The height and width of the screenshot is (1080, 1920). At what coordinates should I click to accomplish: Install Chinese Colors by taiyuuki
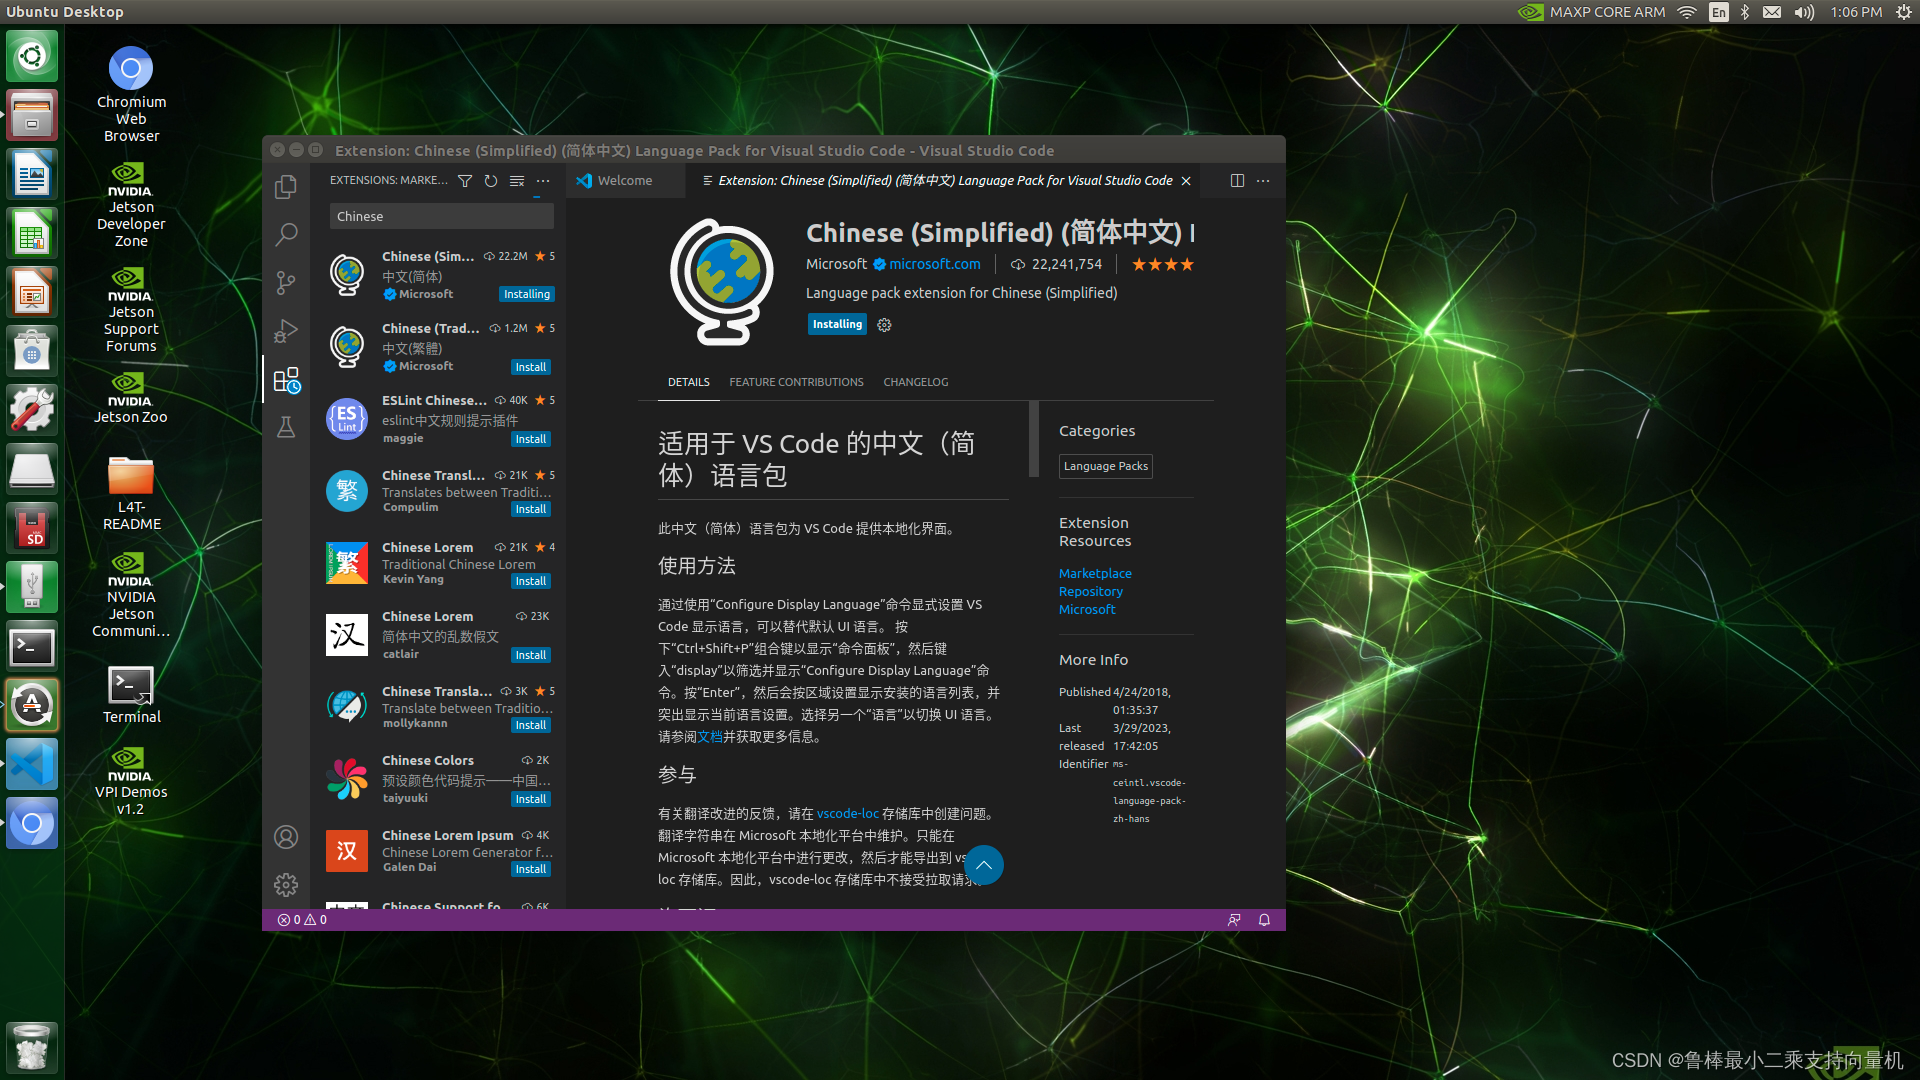click(x=530, y=799)
